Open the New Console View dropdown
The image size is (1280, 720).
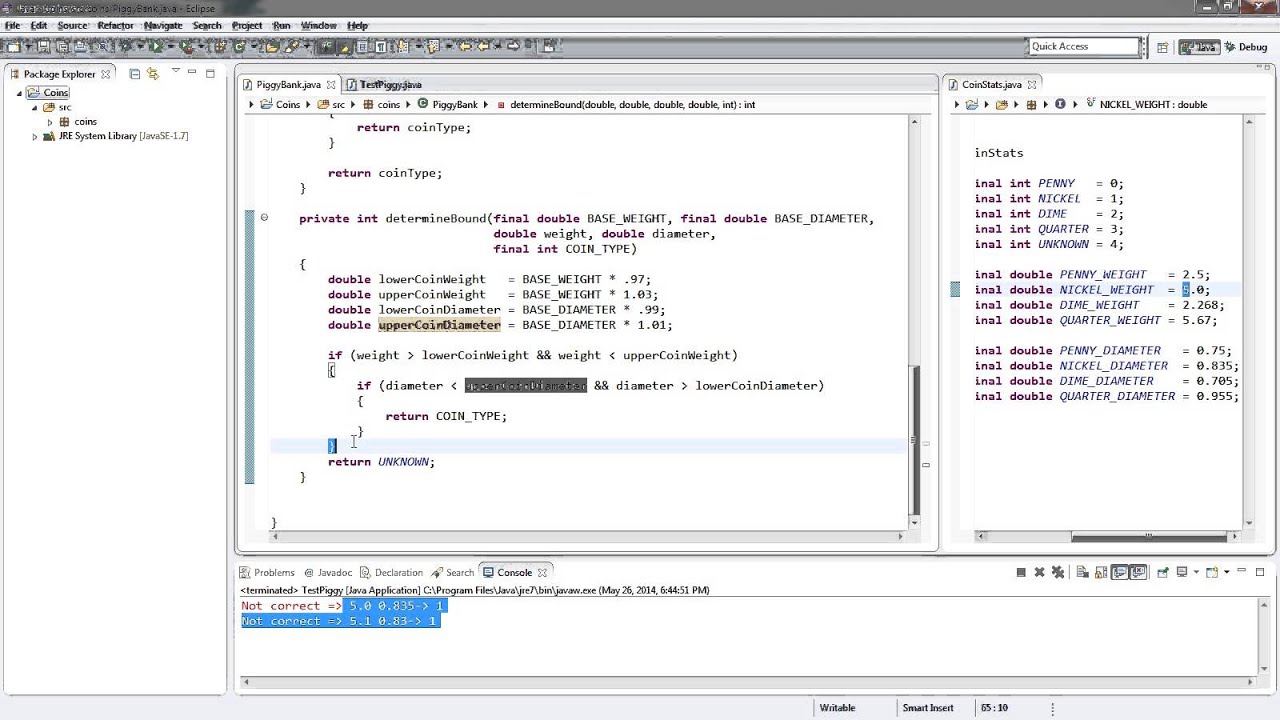pos(1227,572)
